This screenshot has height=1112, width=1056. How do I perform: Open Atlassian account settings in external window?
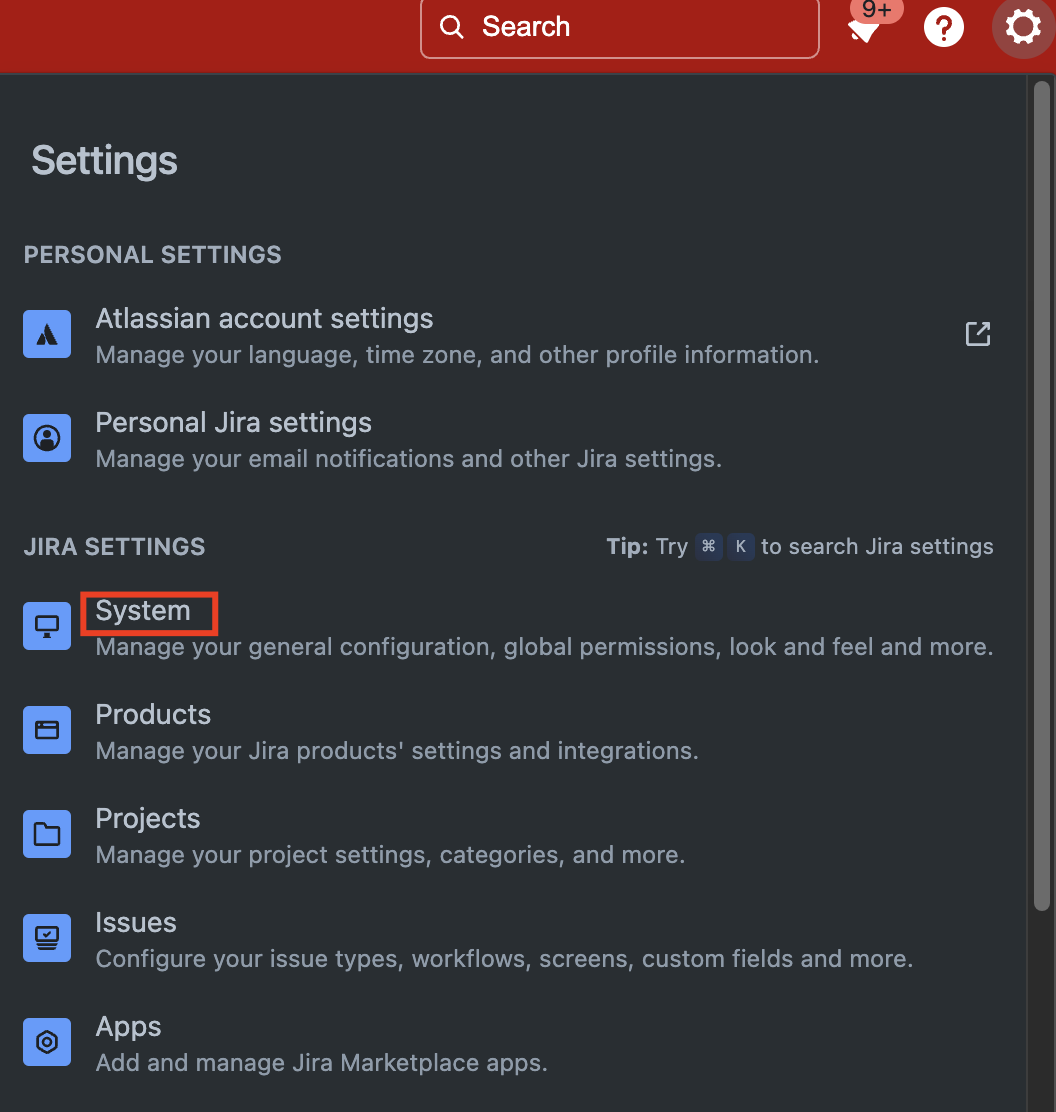point(977,333)
